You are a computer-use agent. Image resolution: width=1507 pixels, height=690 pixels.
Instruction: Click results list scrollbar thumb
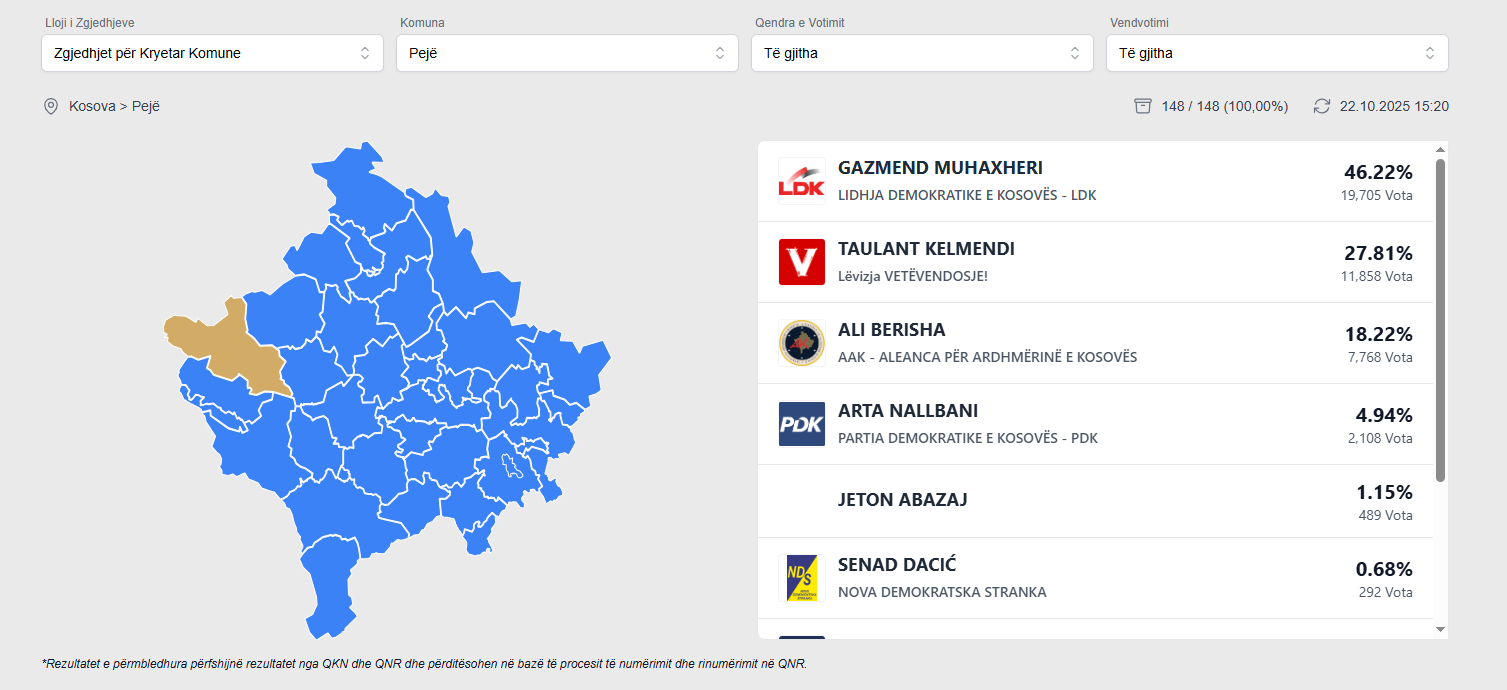point(1440,320)
